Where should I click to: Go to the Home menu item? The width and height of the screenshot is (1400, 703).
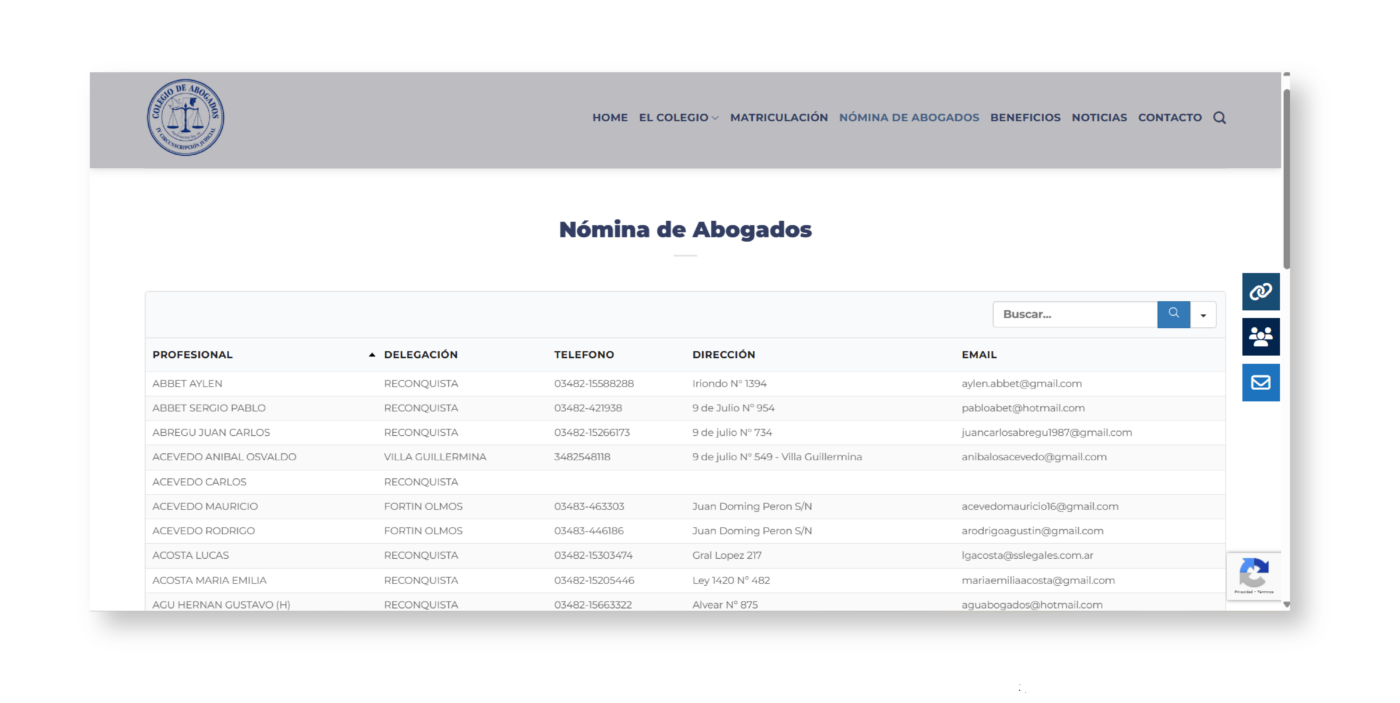click(609, 118)
